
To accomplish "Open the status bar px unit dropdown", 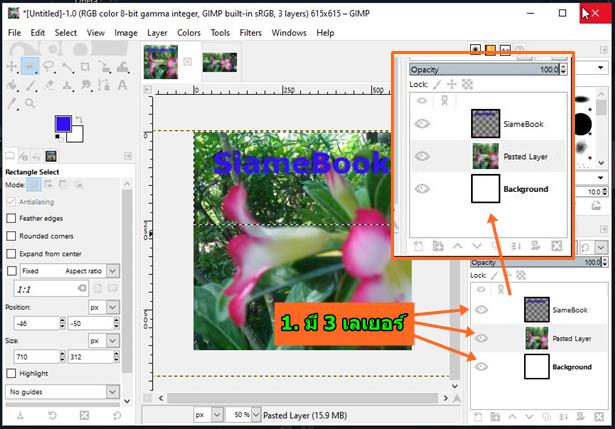I will point(209,415).
